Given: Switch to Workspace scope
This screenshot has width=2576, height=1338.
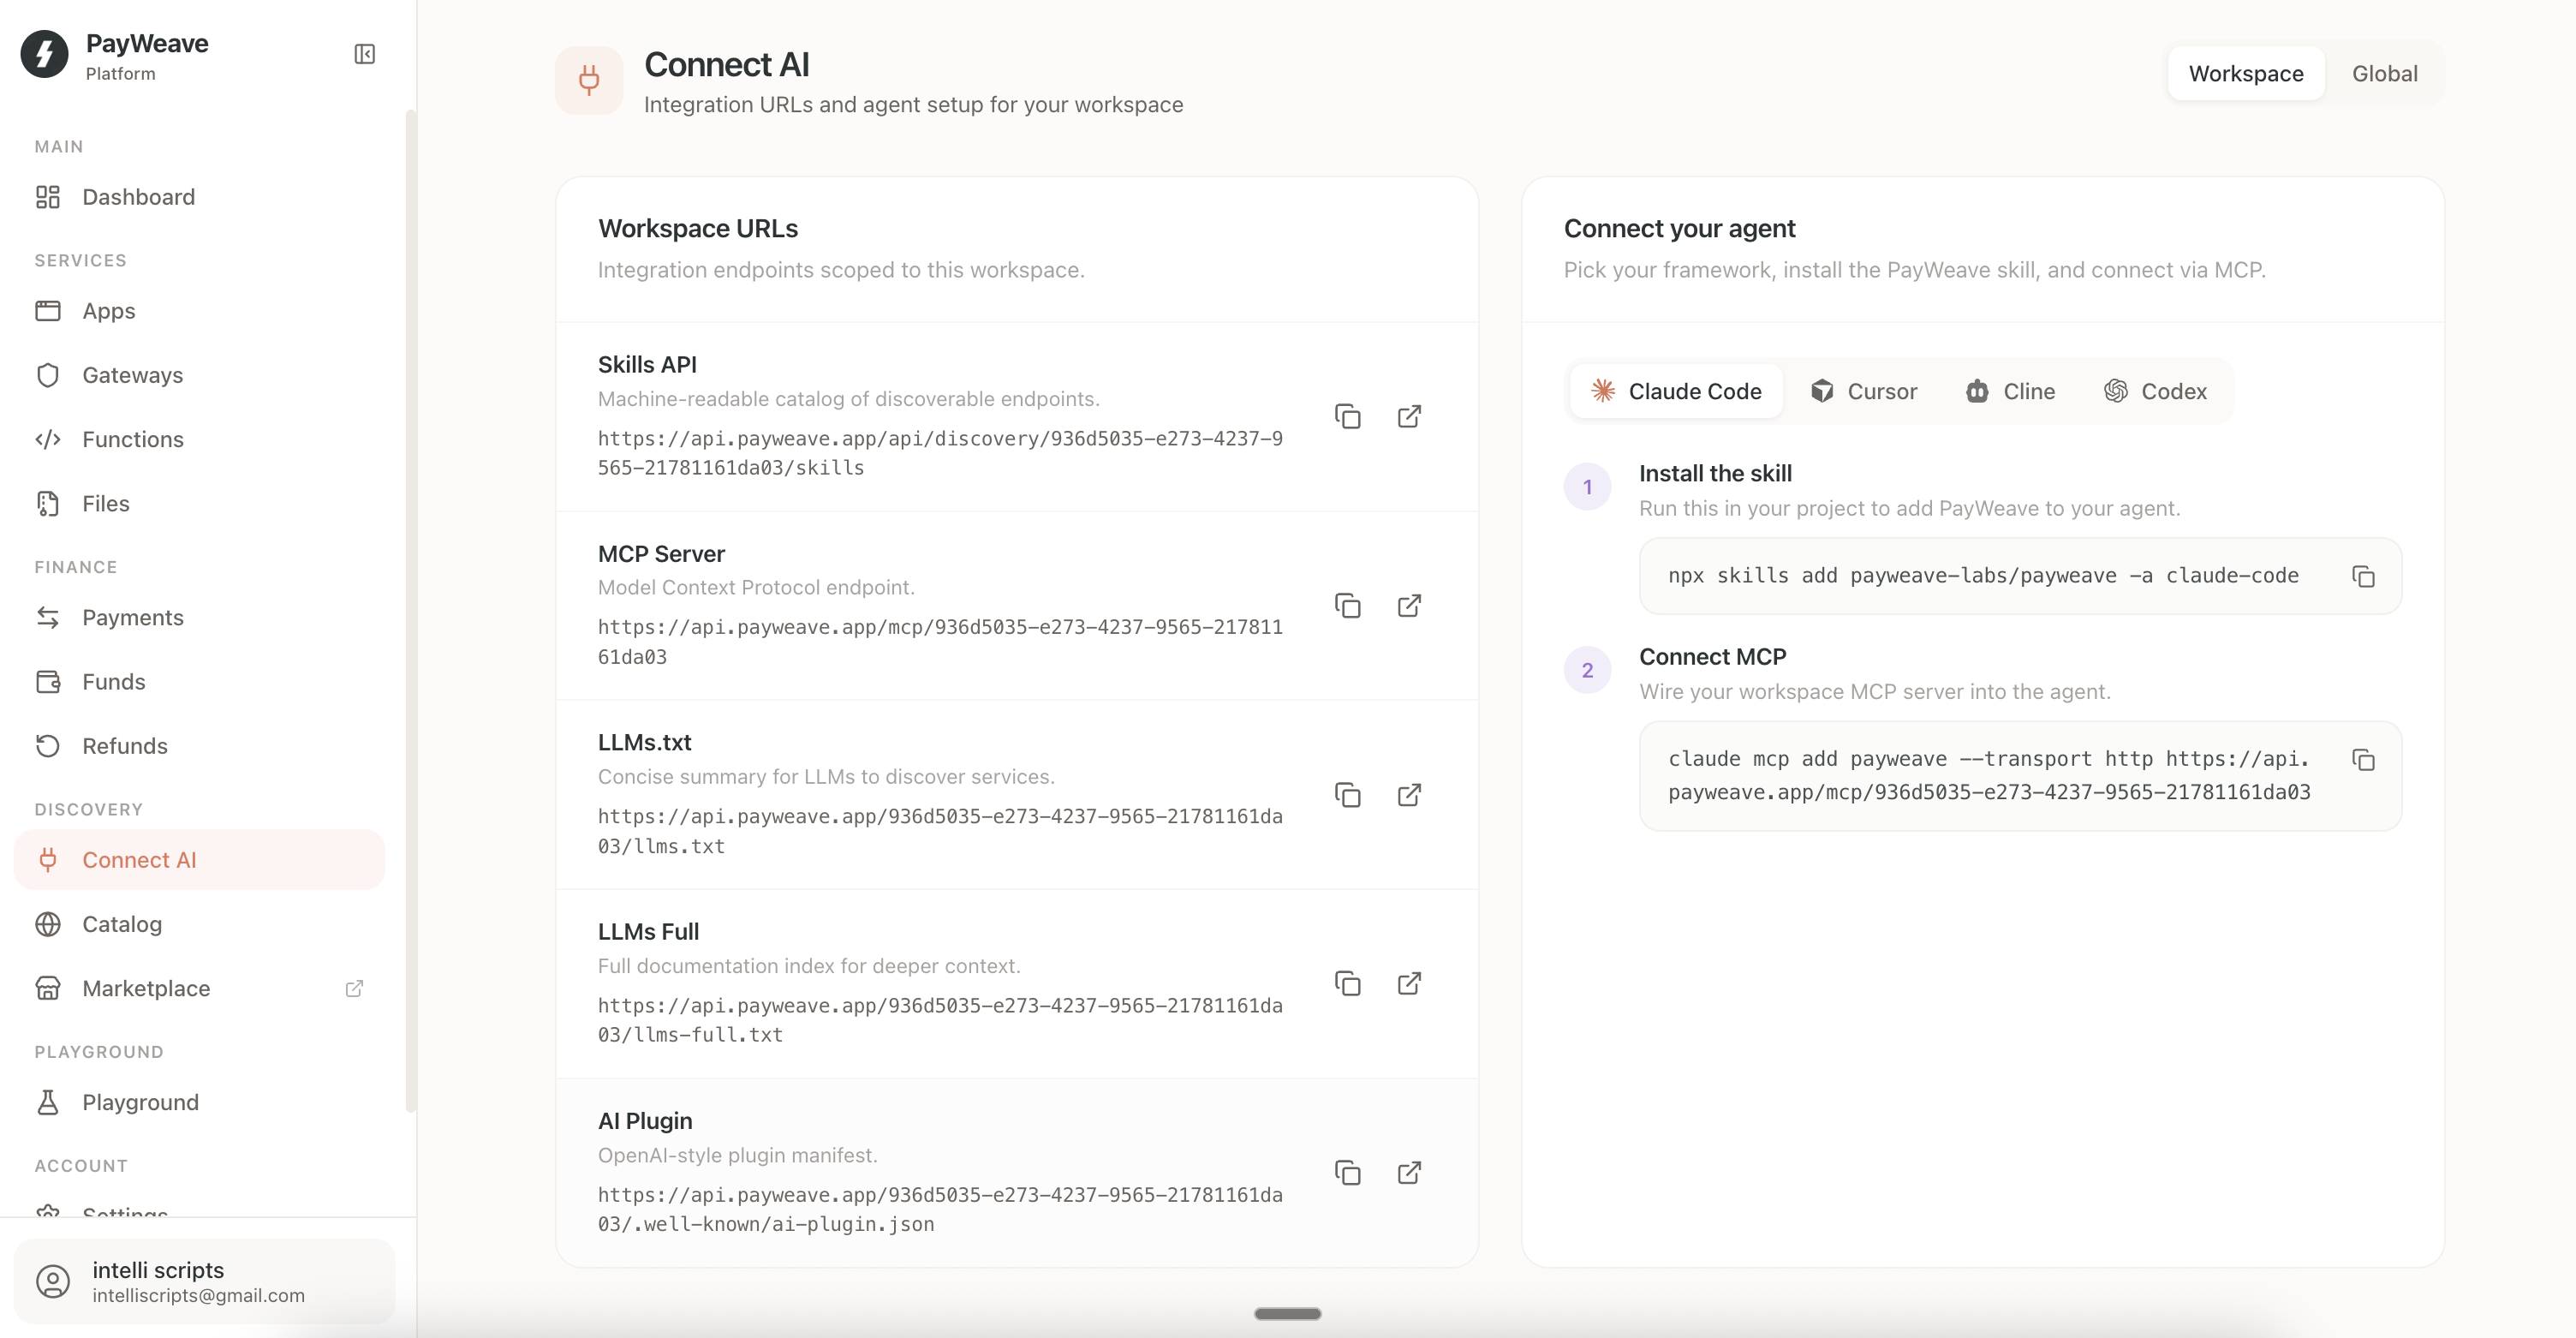Looking at the screenshot, I should [2245, 73].
